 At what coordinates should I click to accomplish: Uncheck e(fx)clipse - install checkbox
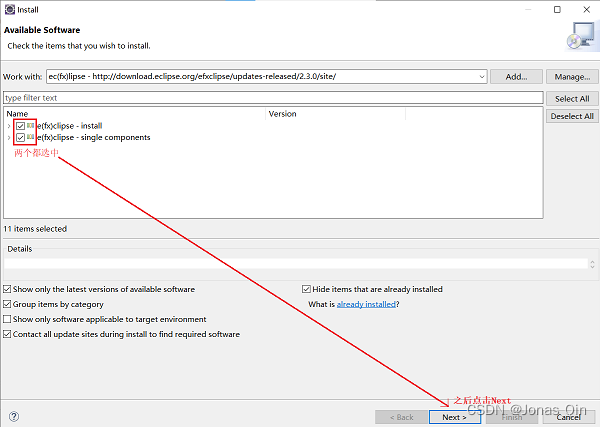coord(20,126)
